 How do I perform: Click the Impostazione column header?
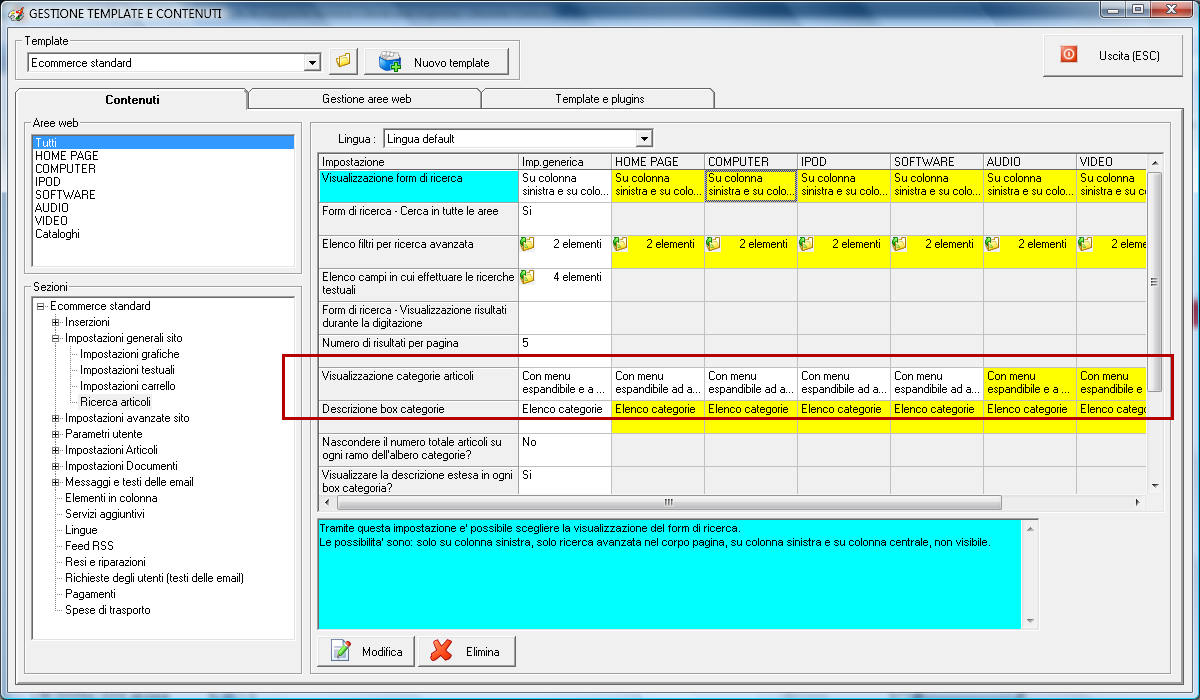418,161
